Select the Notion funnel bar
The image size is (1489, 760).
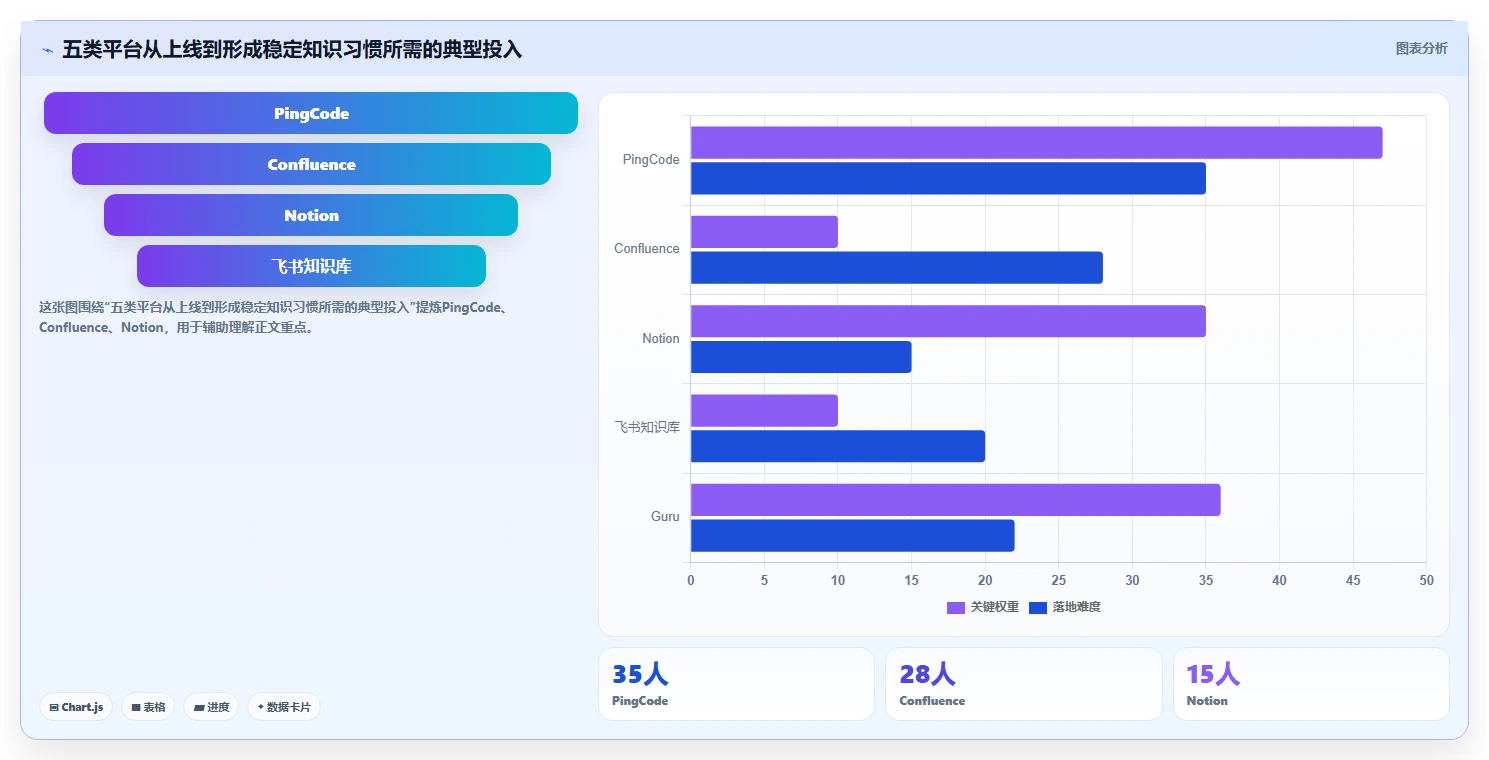[x=311, y=215]
